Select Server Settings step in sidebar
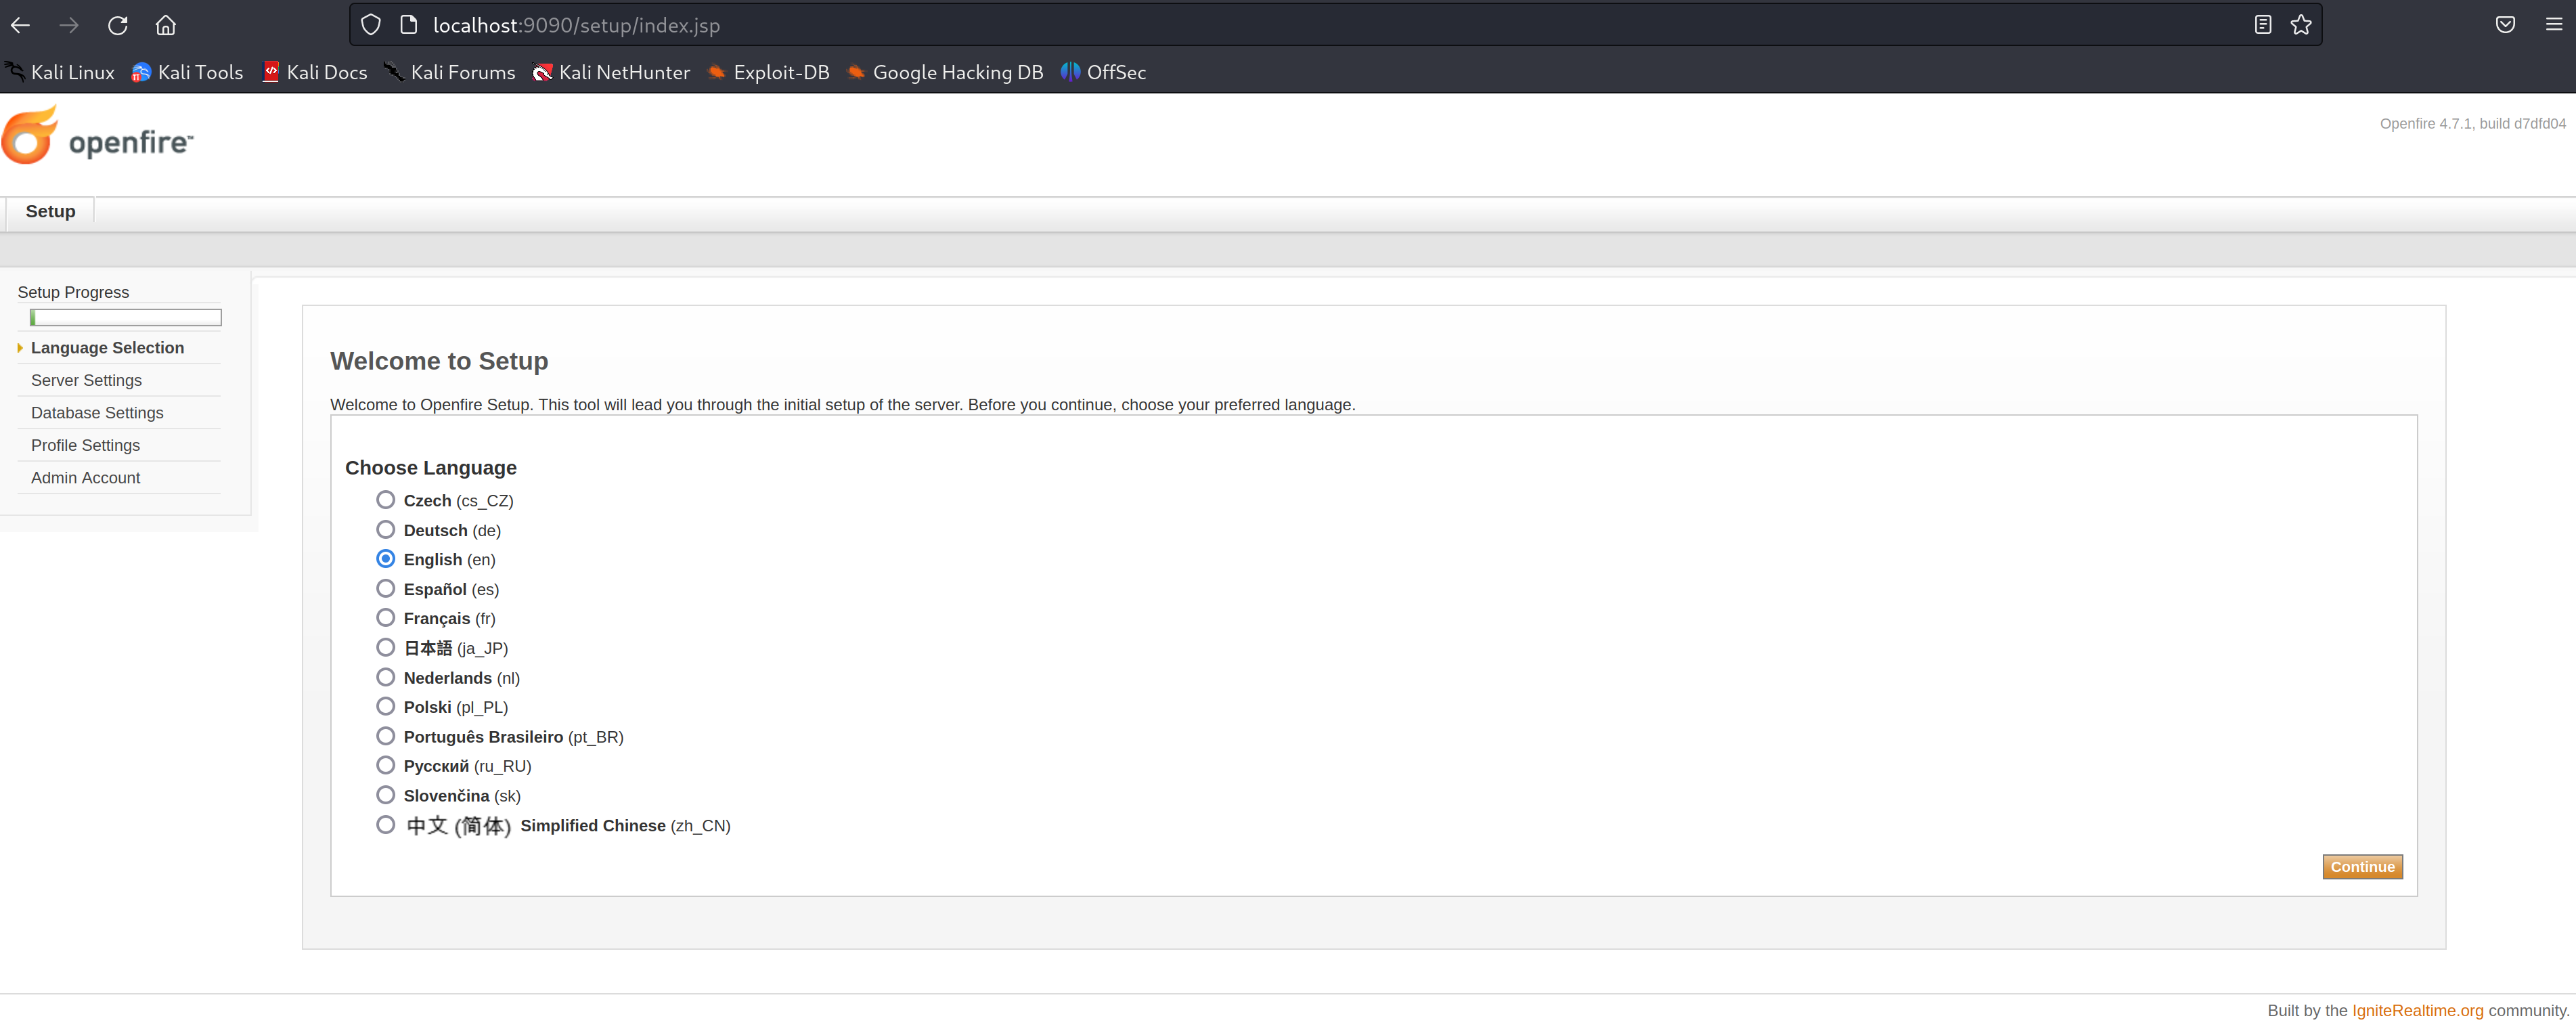Image resolution: width=2576 pixels, height=1029 pixels. pos(86,380)
